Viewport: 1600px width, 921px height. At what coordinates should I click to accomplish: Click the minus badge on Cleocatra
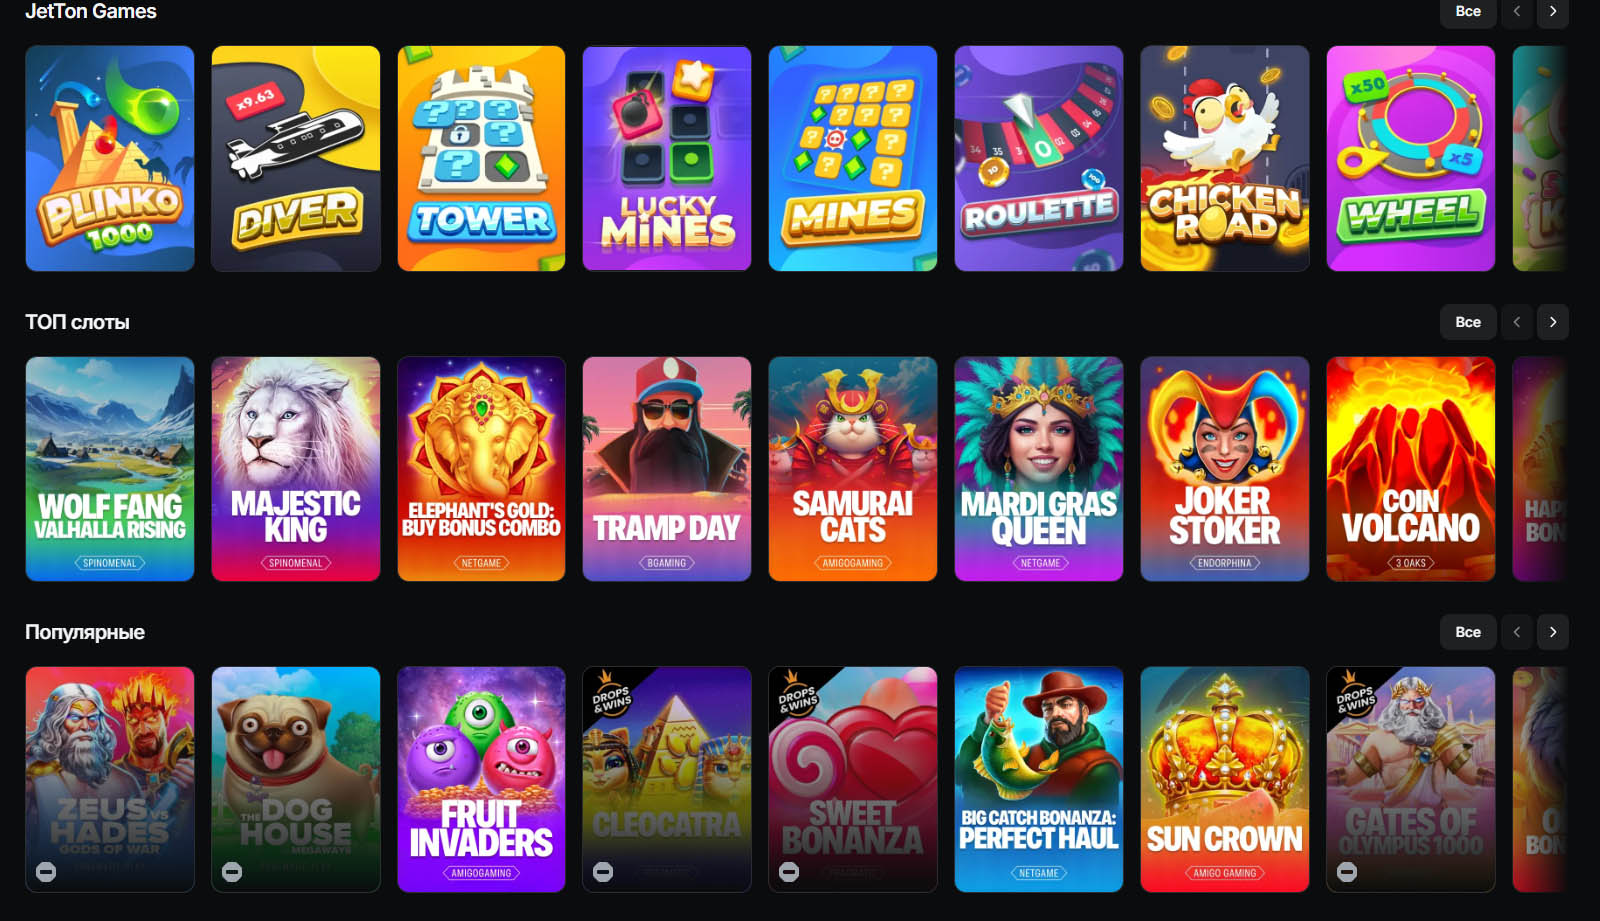(x=603, y=872)
